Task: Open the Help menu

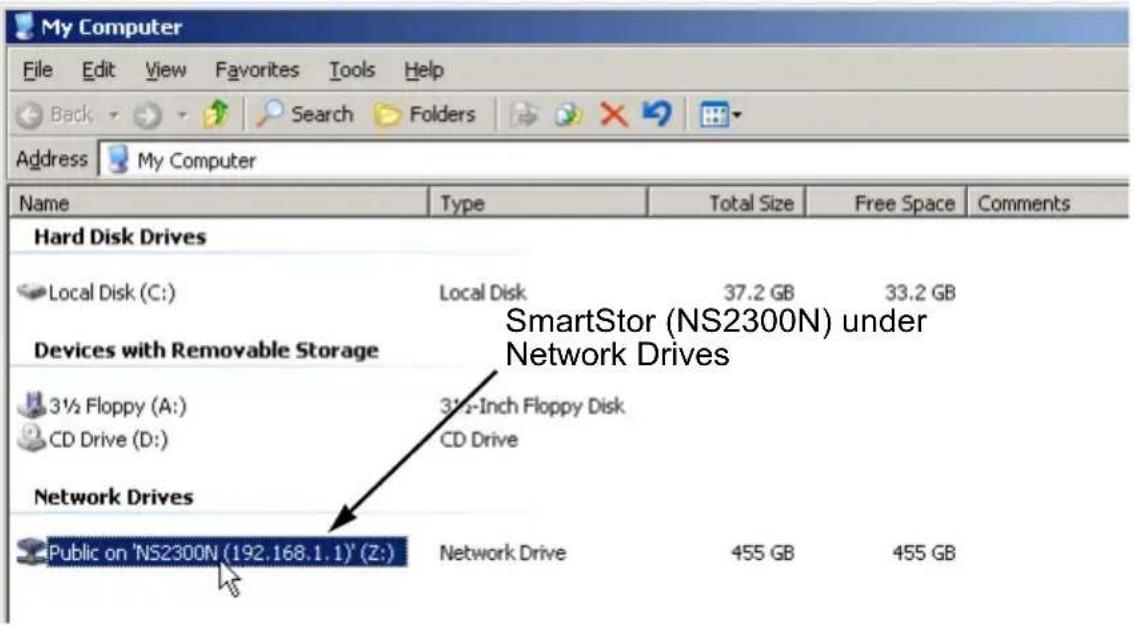Action: point(424,70)
